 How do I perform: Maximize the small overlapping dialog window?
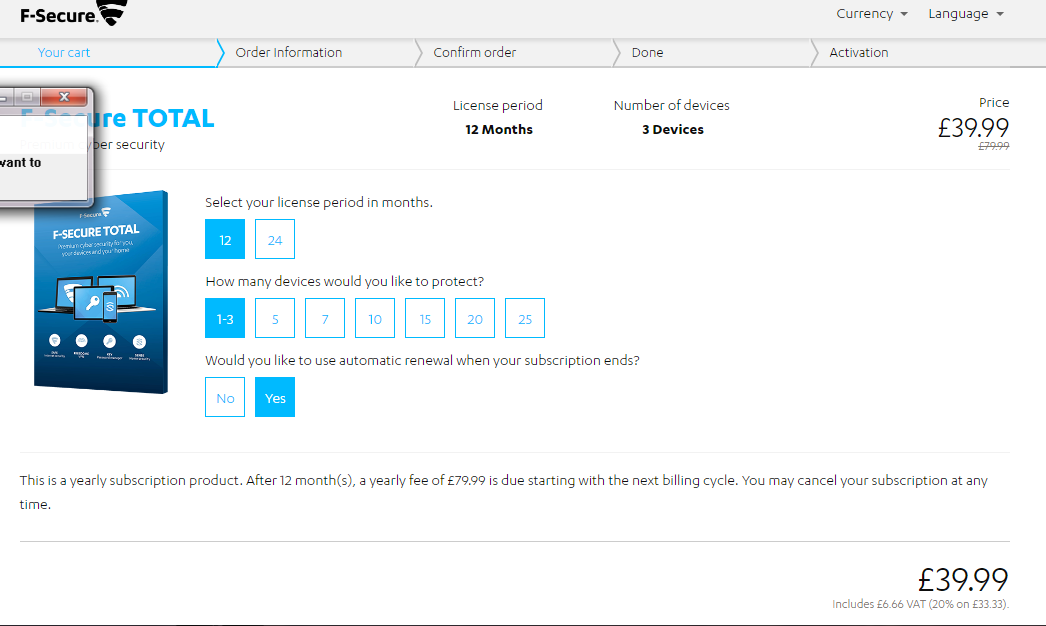27,97
